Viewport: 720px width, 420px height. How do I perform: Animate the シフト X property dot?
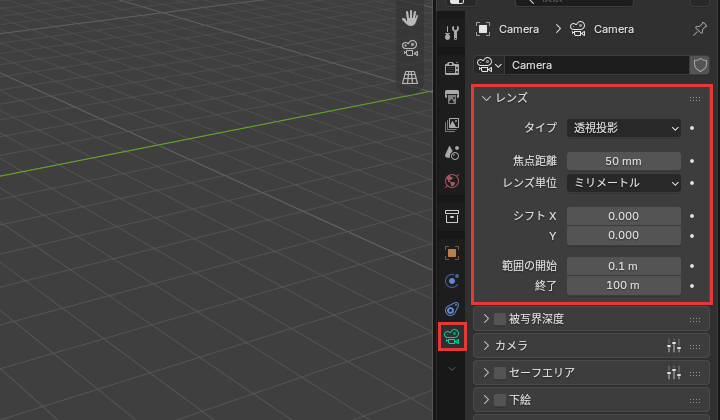tap(692, 216)
